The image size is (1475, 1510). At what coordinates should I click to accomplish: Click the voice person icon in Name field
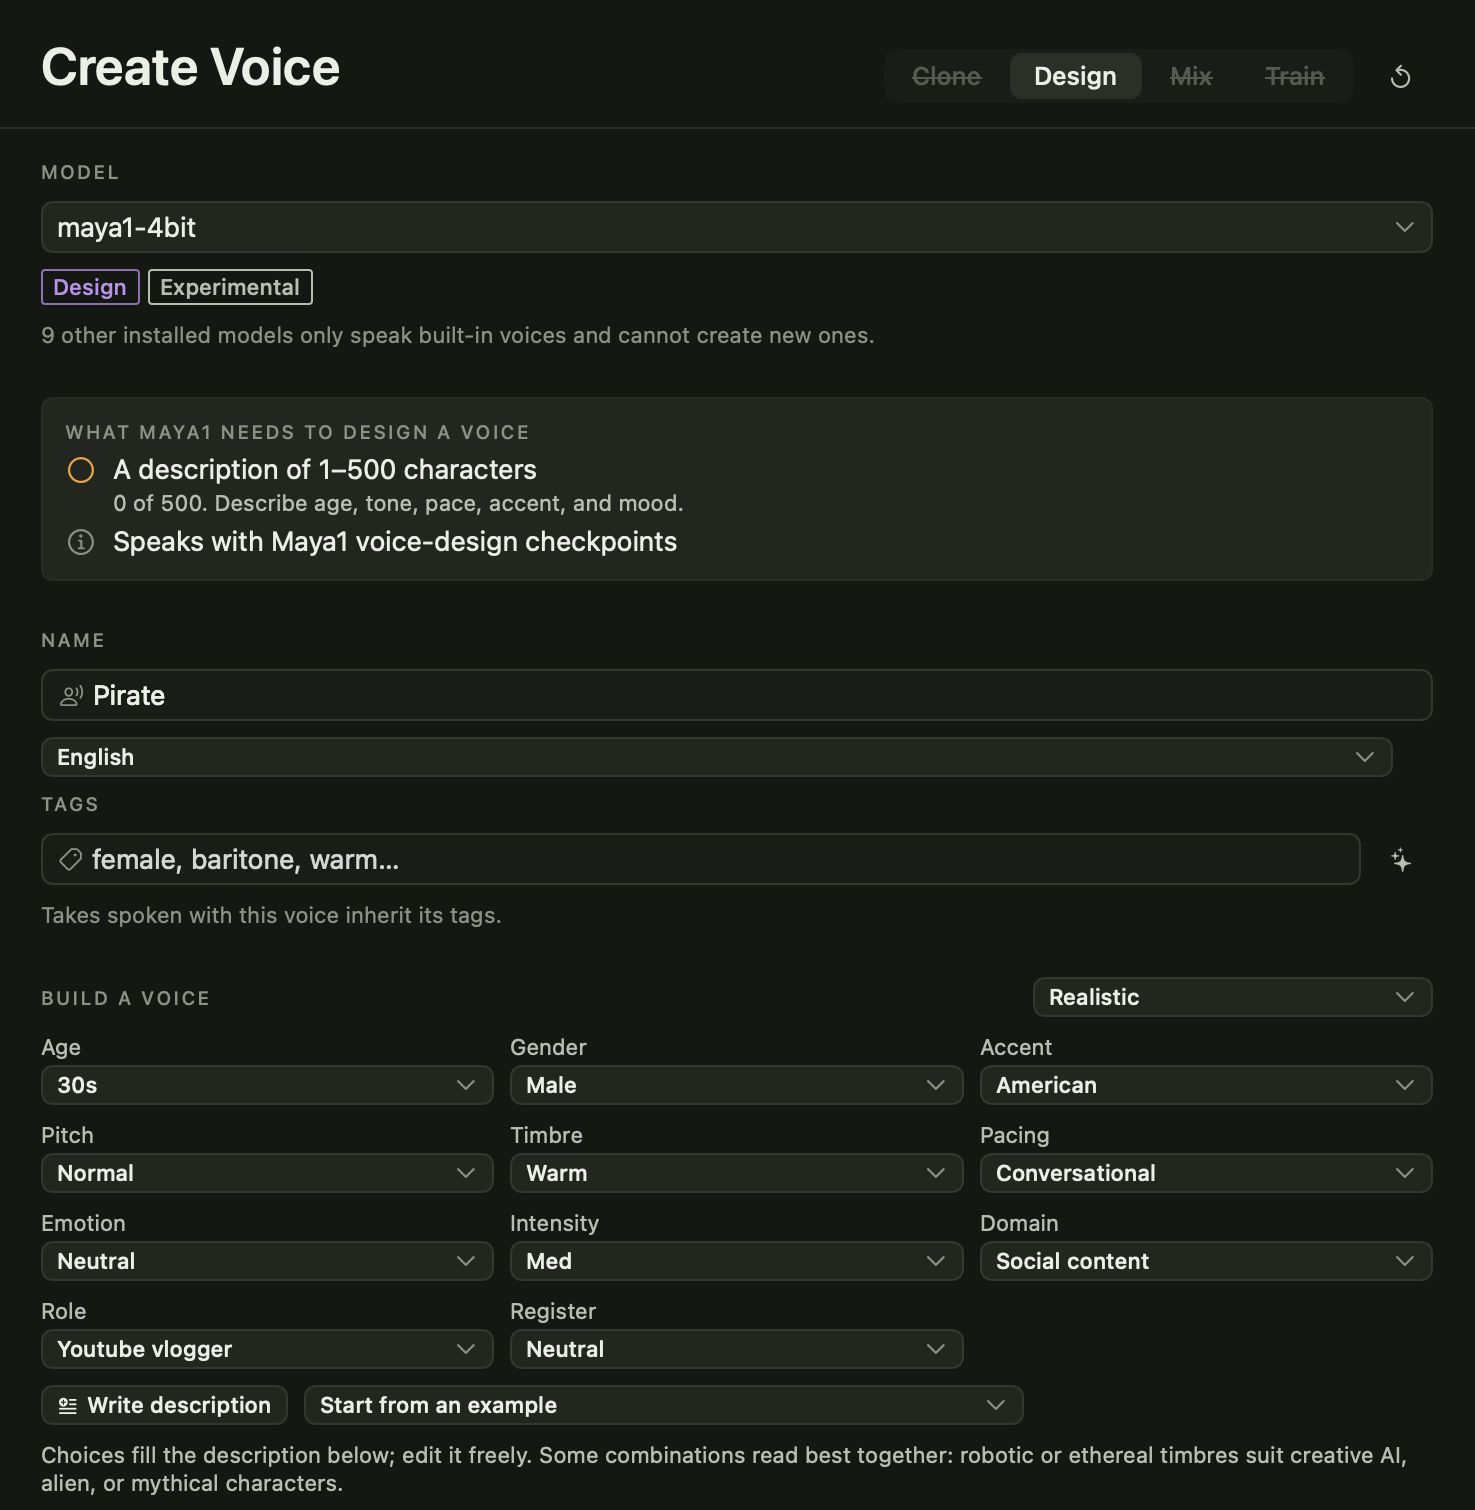71,696
